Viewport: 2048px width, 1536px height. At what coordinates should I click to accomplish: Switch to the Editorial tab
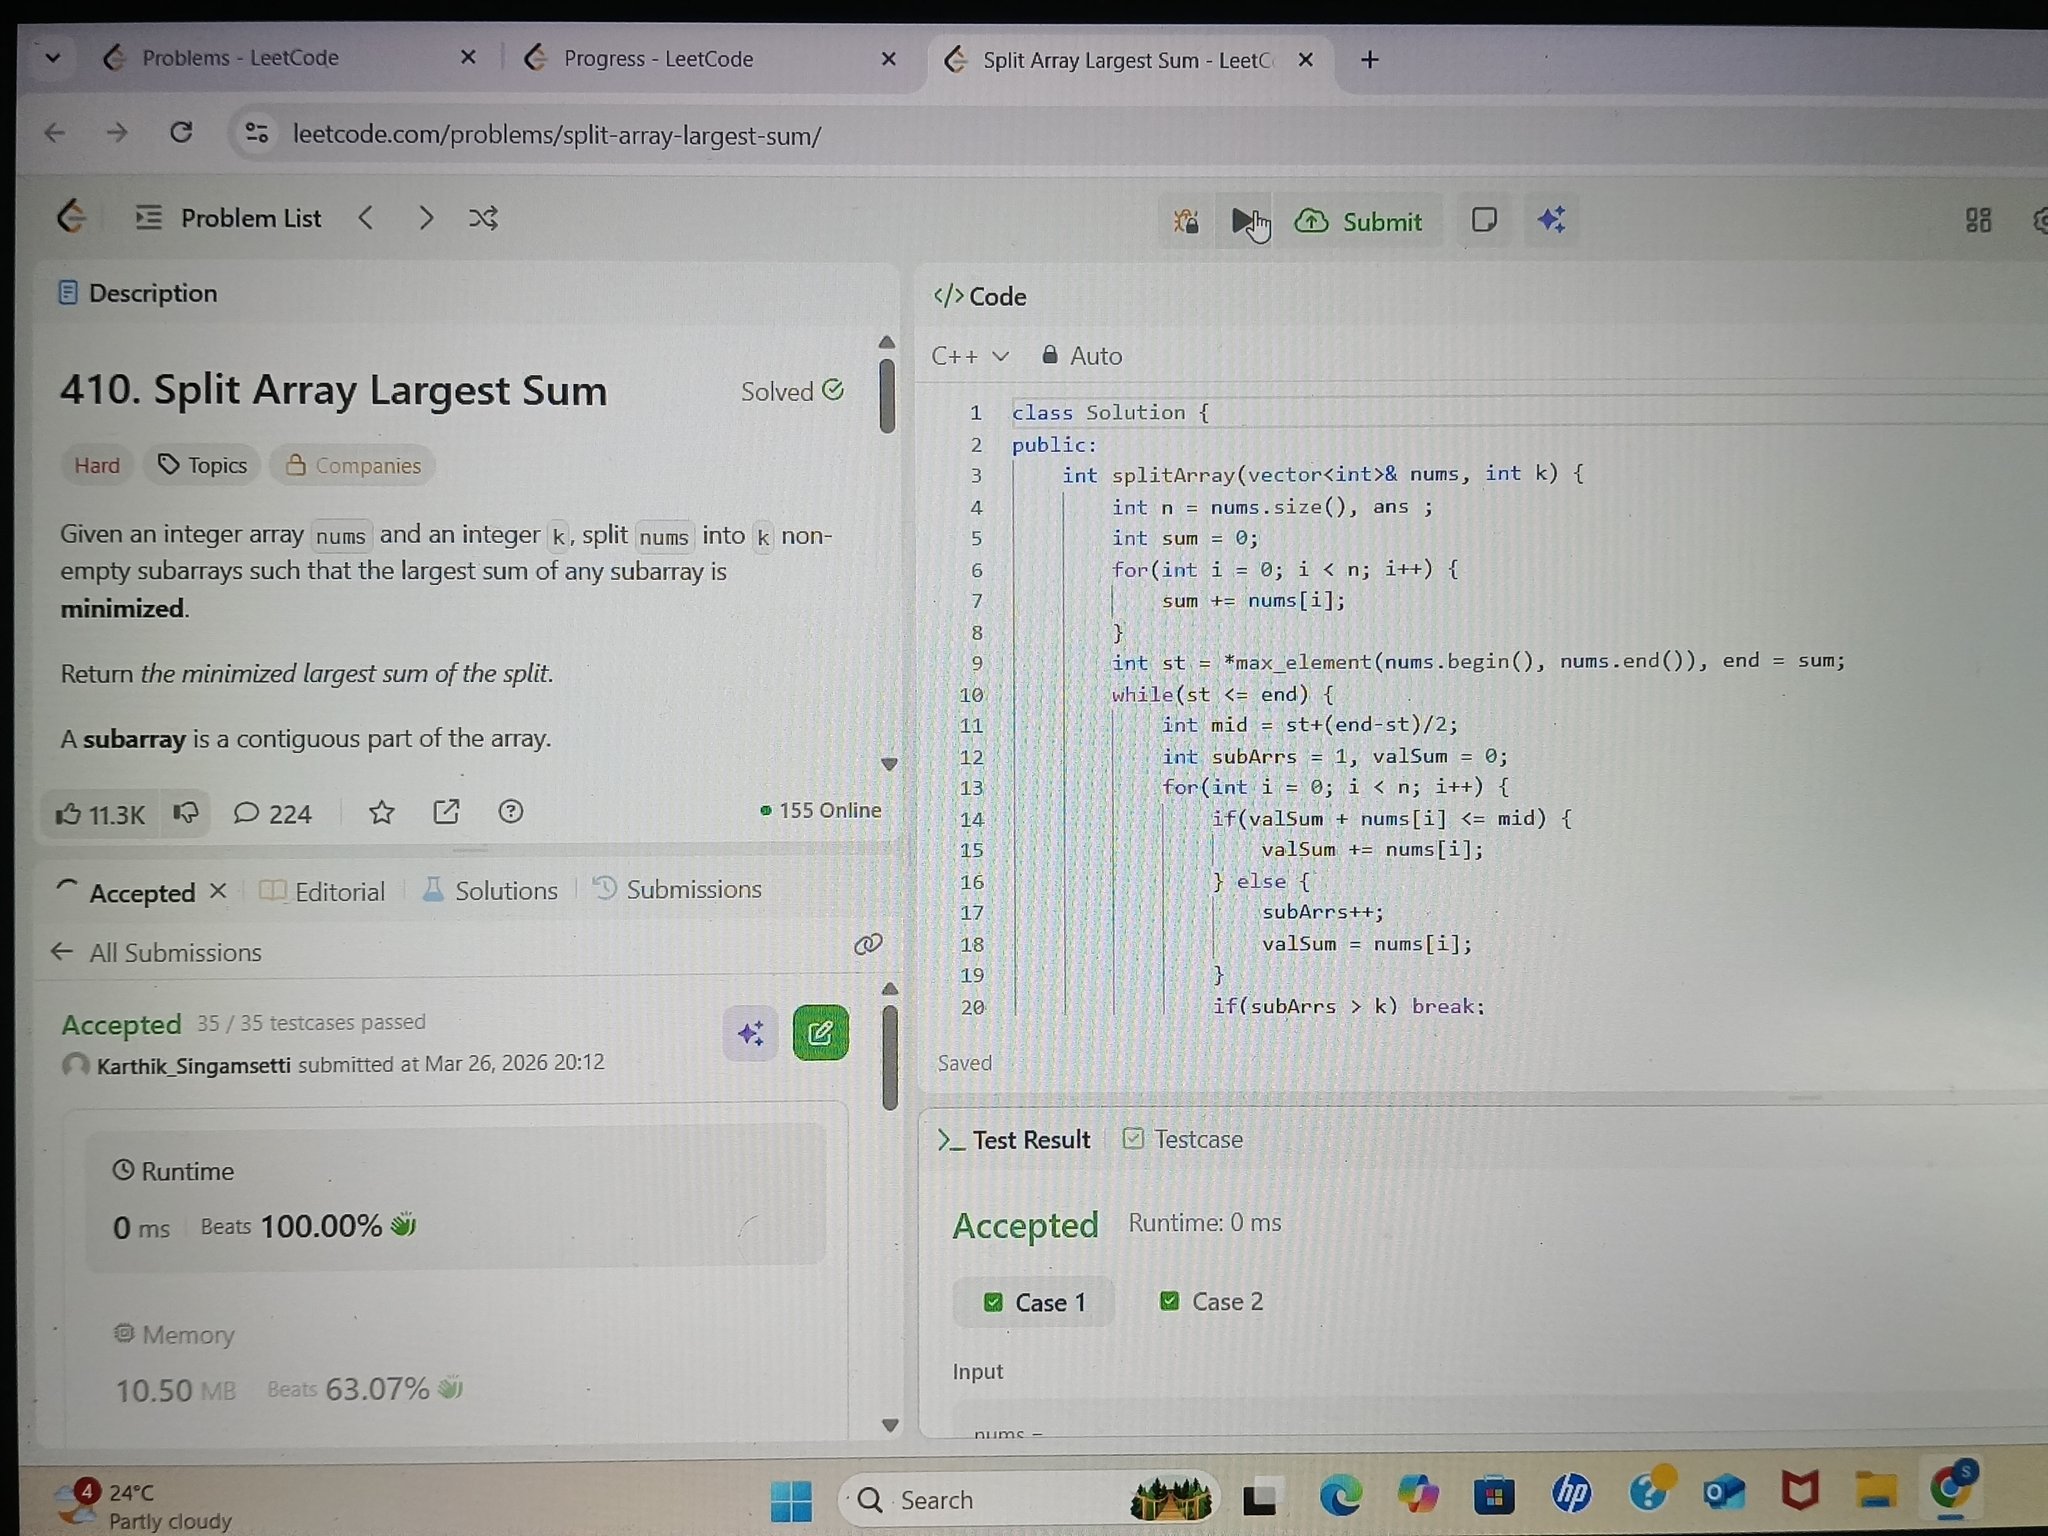323,891
